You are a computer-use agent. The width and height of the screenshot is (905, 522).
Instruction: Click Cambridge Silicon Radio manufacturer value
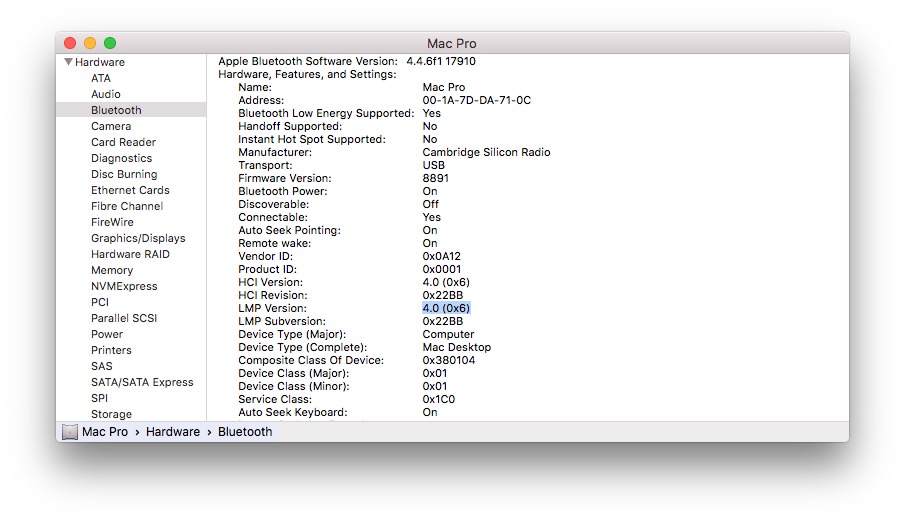click(486, 152)
